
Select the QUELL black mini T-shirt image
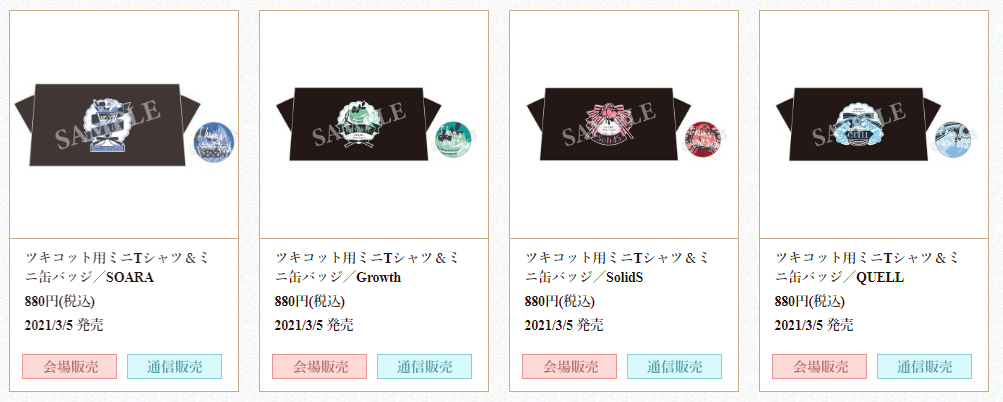(859, 124)
